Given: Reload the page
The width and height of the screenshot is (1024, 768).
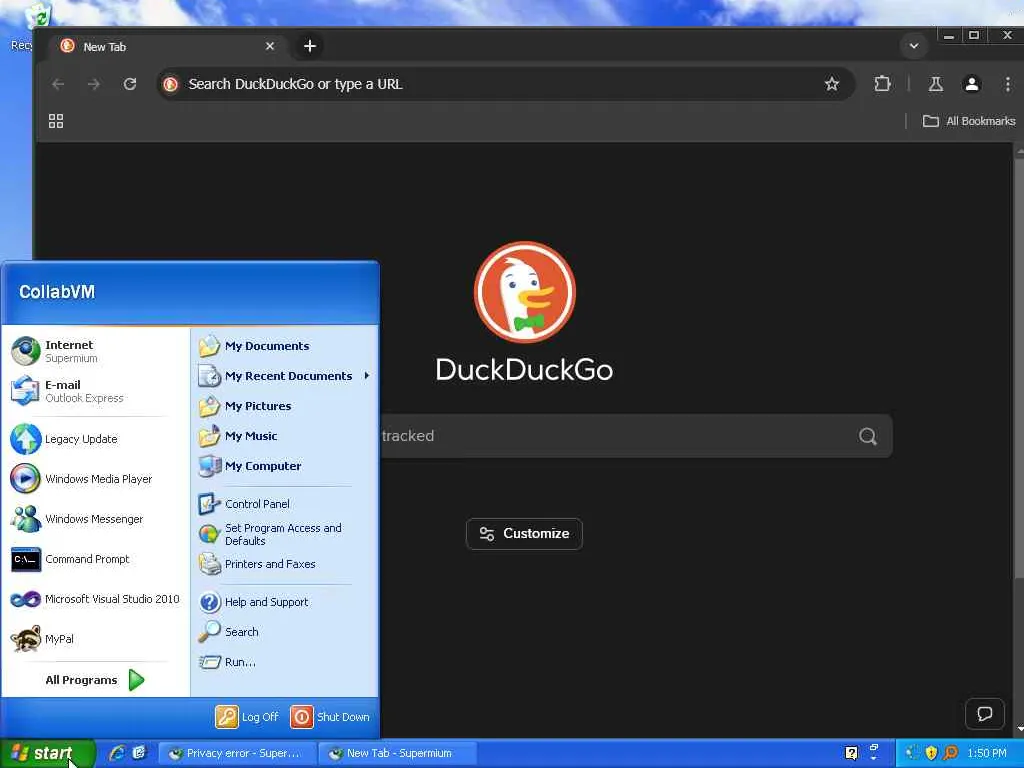Looking at the screenshot, I should 130,84.
